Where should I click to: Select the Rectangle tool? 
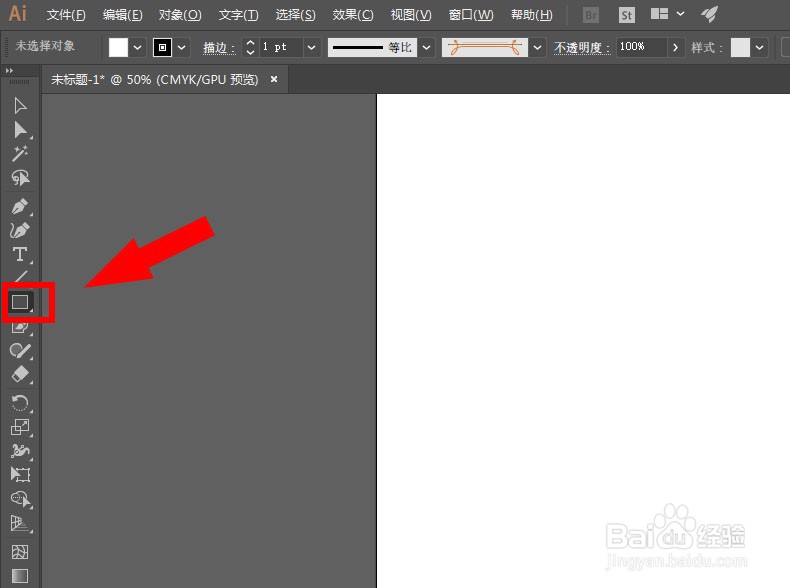point(20,302)
